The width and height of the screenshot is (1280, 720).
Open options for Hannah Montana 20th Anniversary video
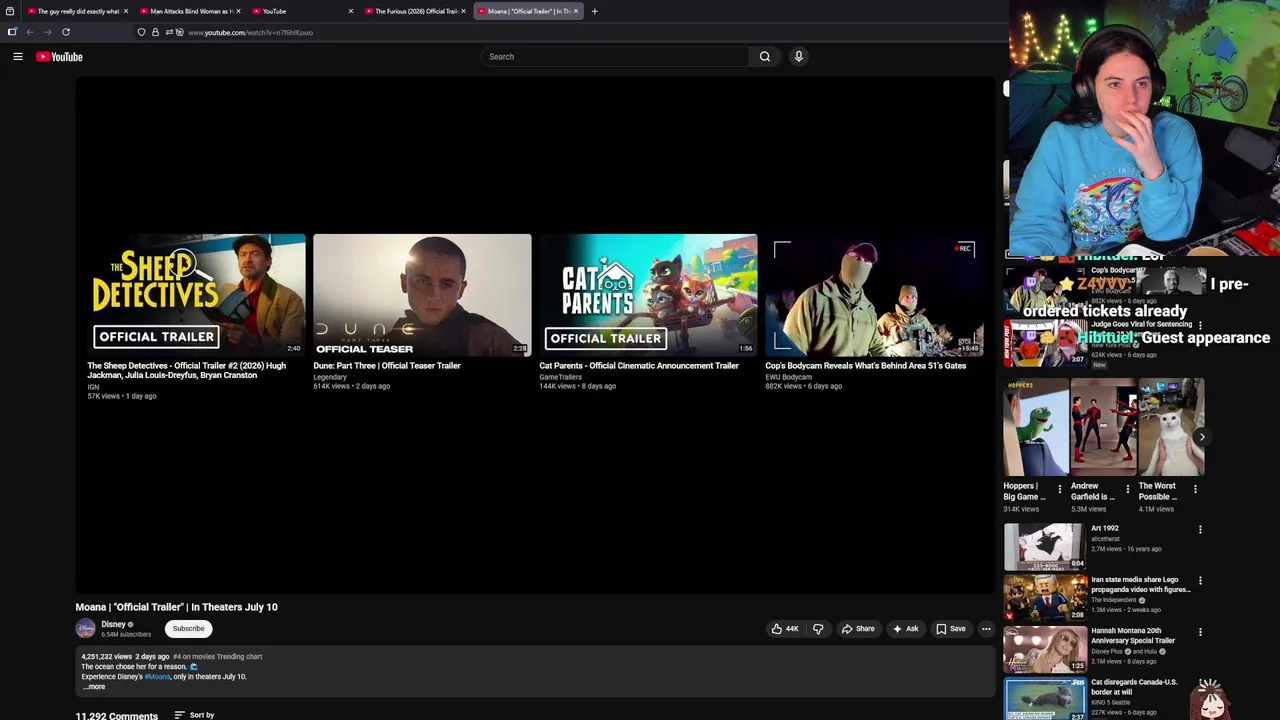1200,632
